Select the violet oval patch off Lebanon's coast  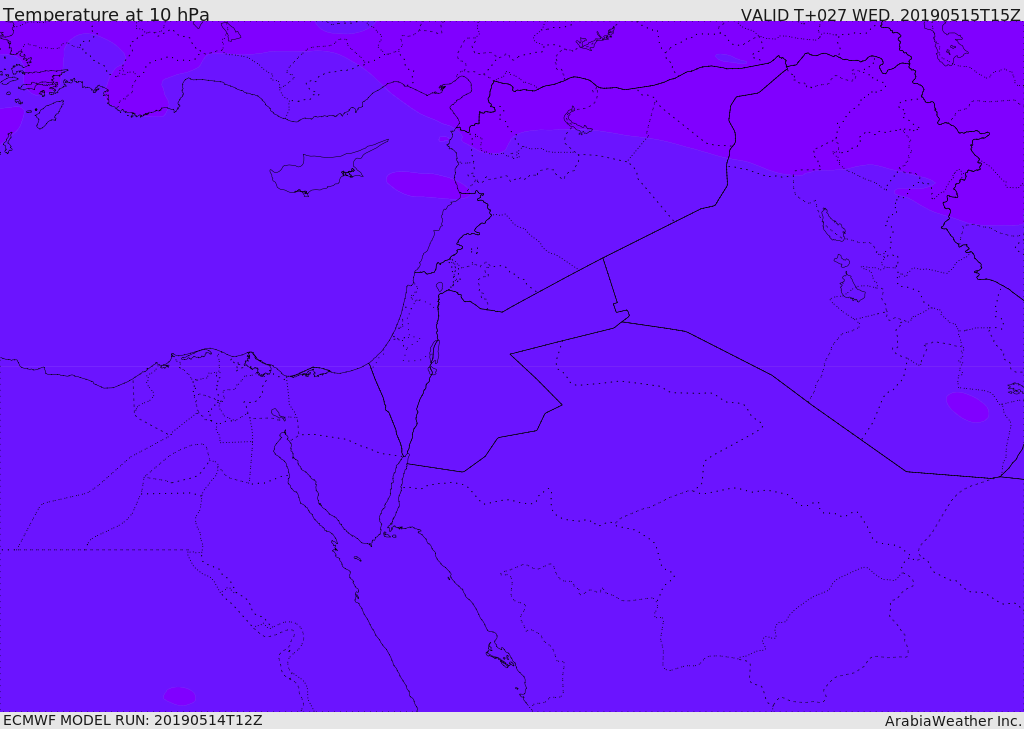point(423,184)
